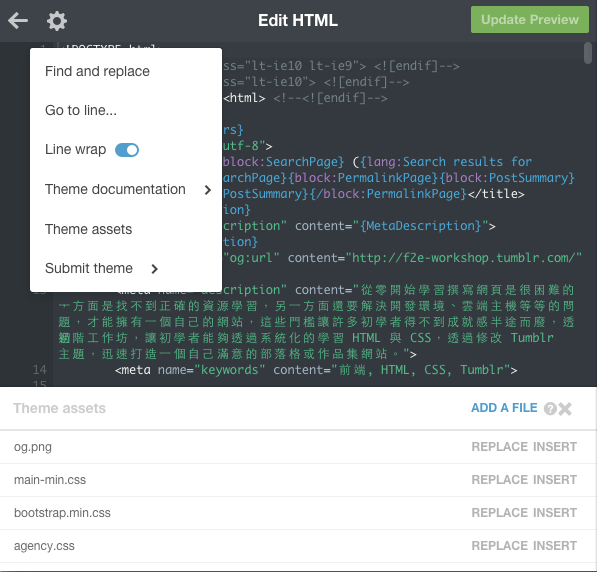This screenshot has width=597, height=572.
Task: Click the f2e-workshop.tumblr.com URL in code
Action: tap(463, 258)
